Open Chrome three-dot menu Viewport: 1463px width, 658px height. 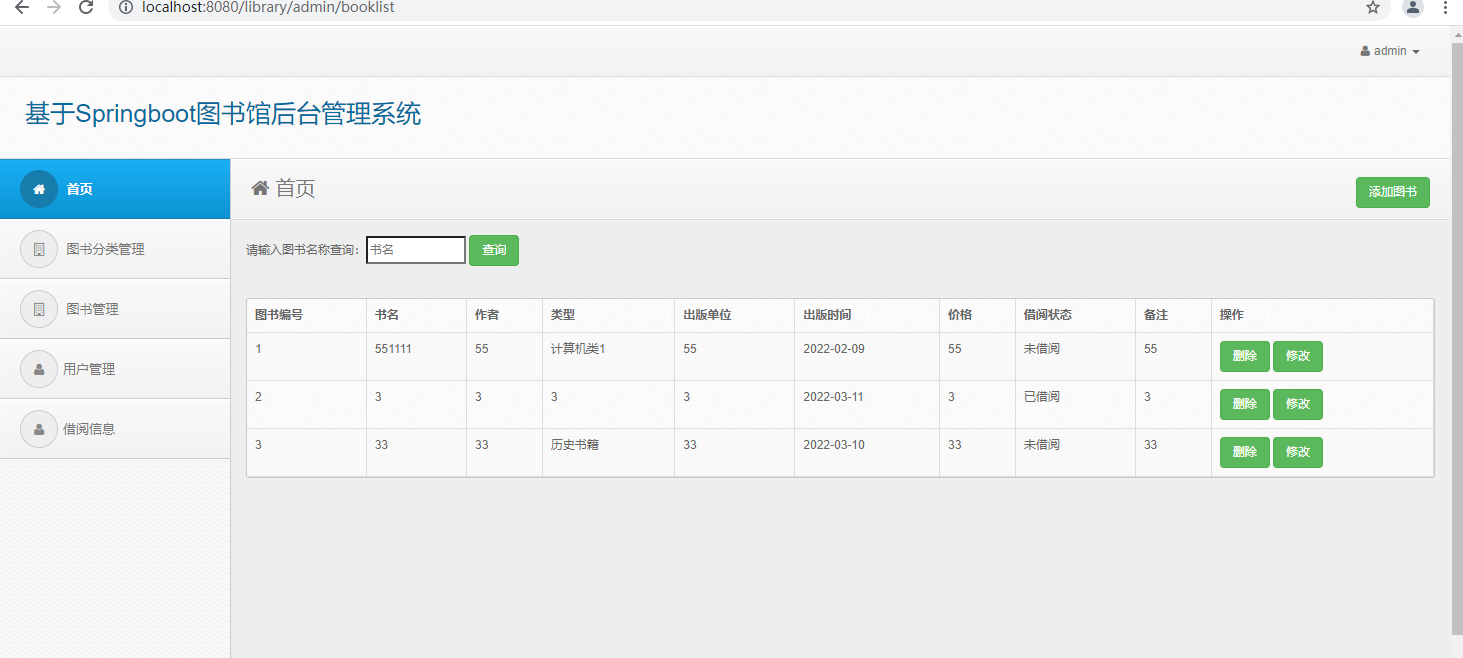pyautogui.click(x=1445, y=8)
